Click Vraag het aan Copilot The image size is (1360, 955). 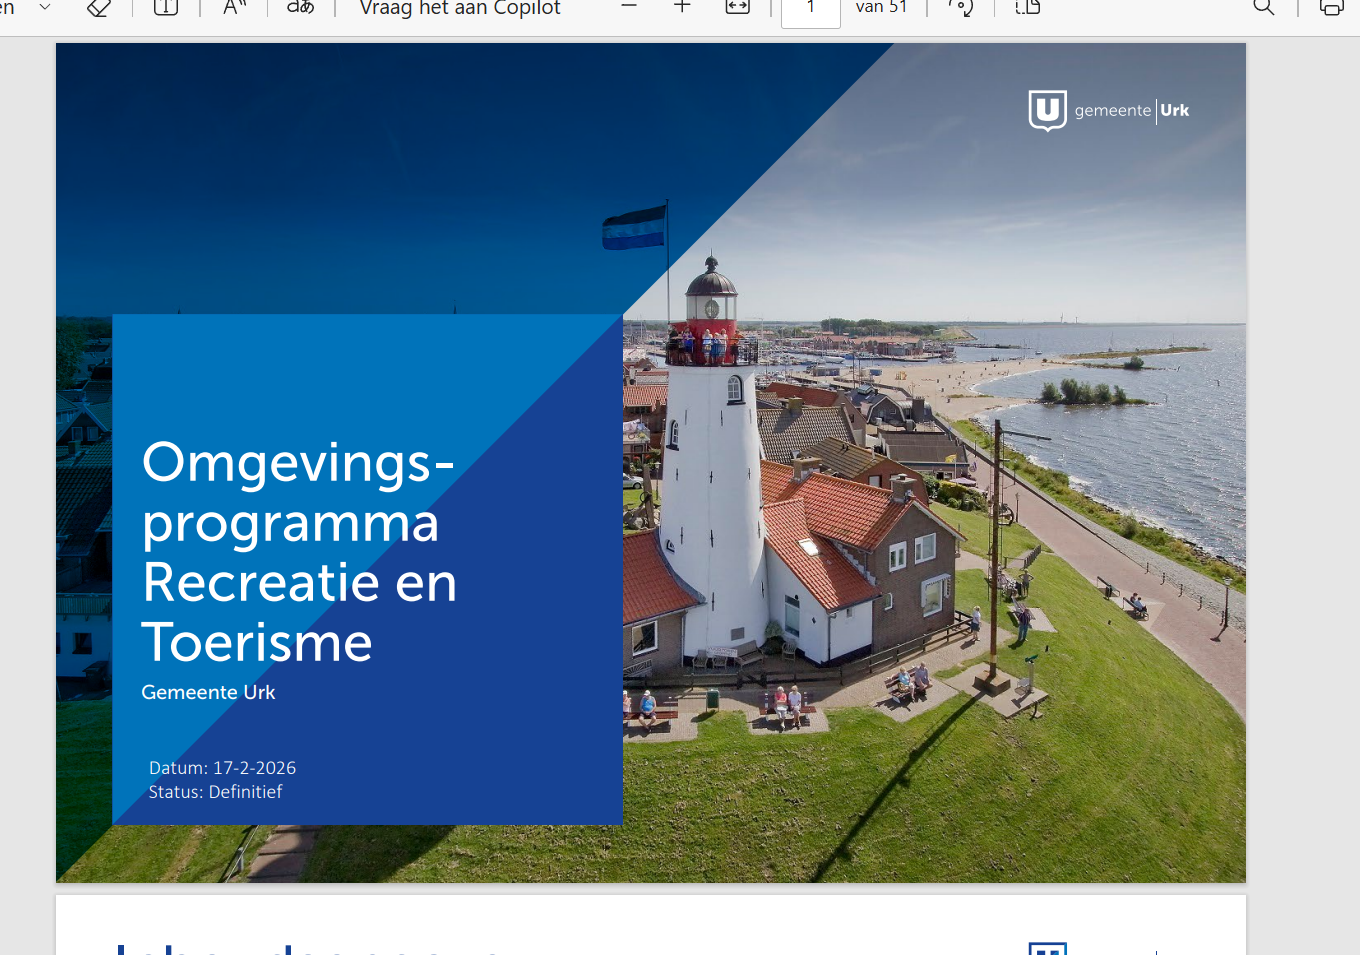point(460,9)
